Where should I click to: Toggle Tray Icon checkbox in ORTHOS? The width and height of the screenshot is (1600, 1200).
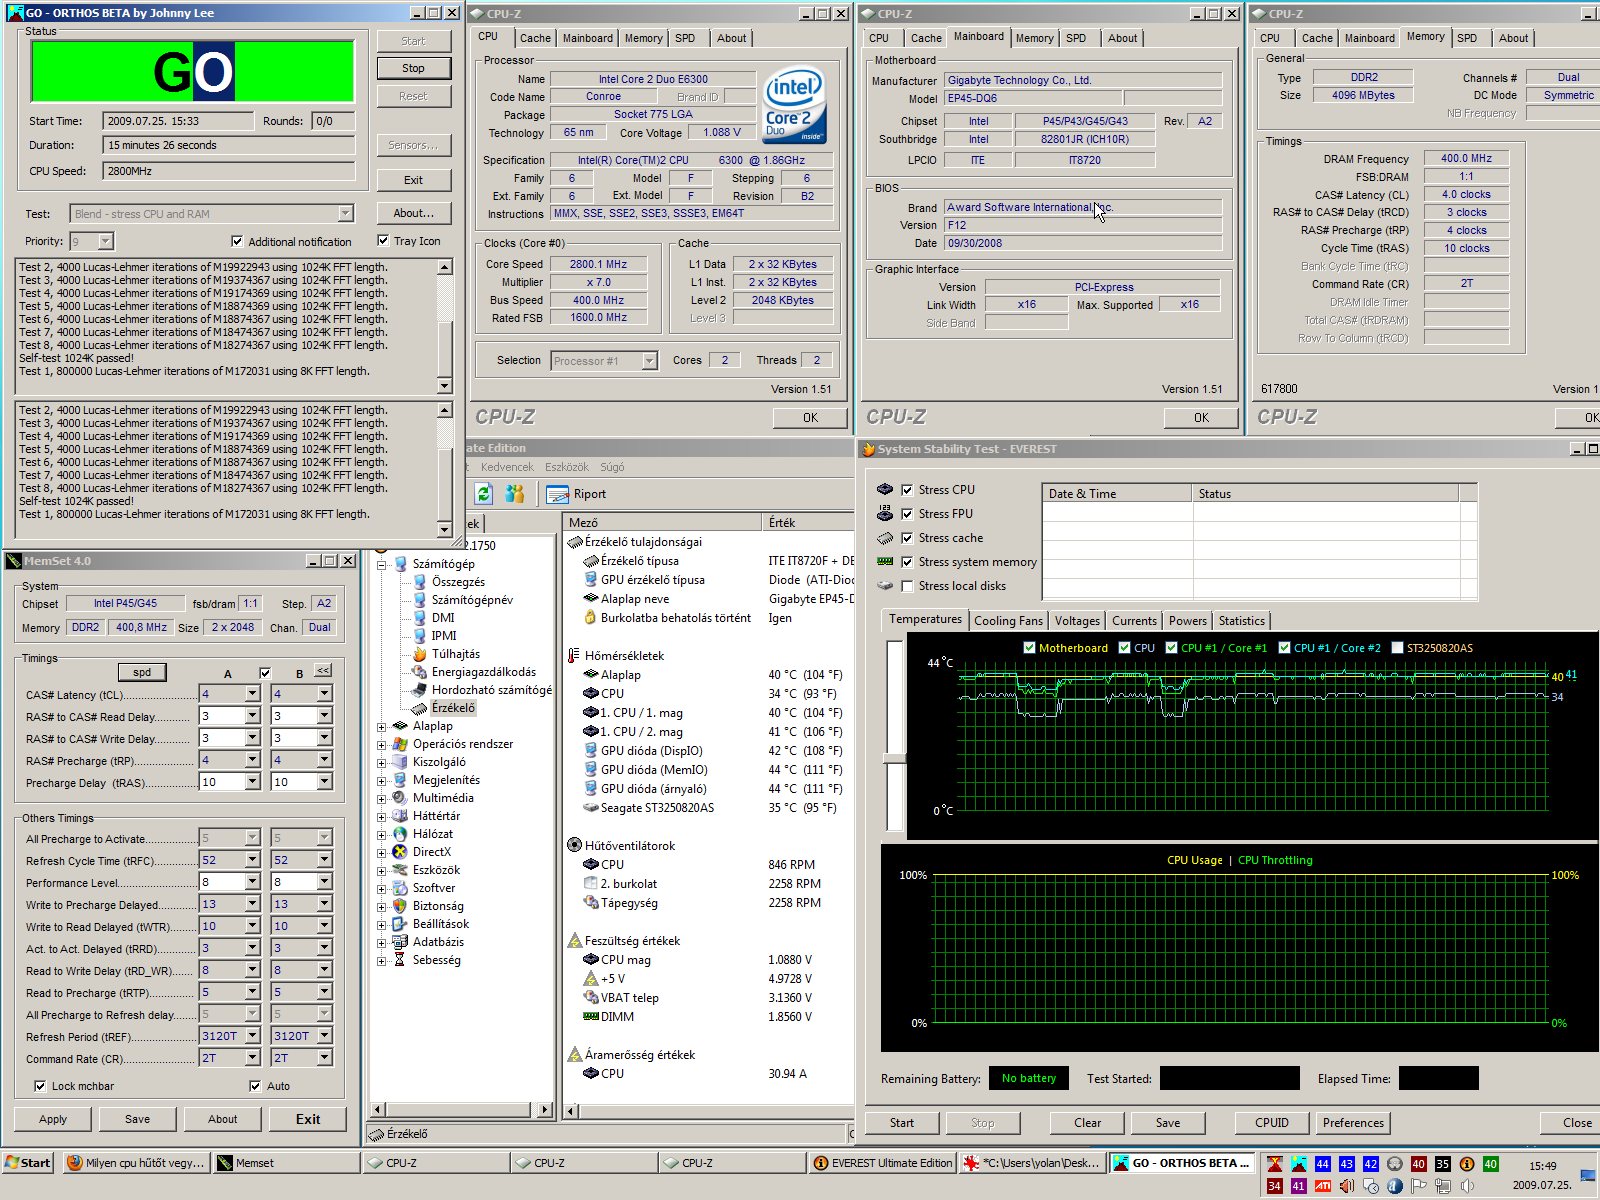383,241
